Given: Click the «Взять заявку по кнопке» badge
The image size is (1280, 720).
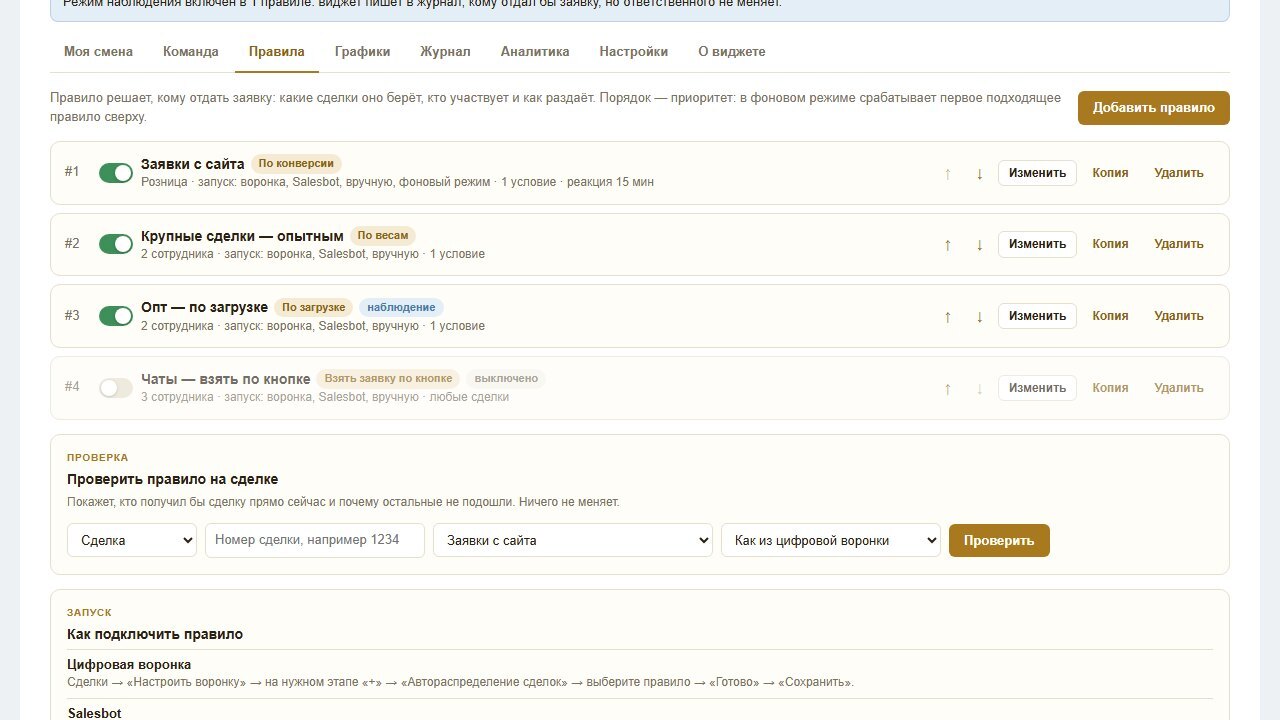Looking at the screenshot, I should (389, 379).
